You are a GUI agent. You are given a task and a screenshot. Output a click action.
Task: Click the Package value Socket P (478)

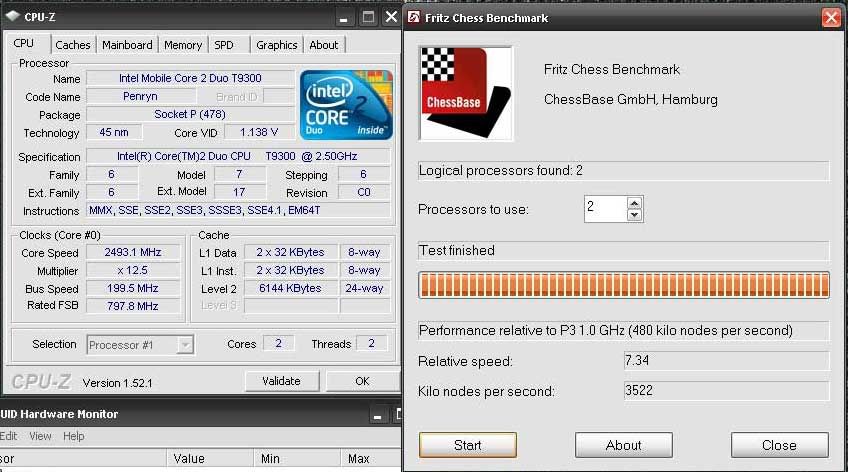point(190,114)
